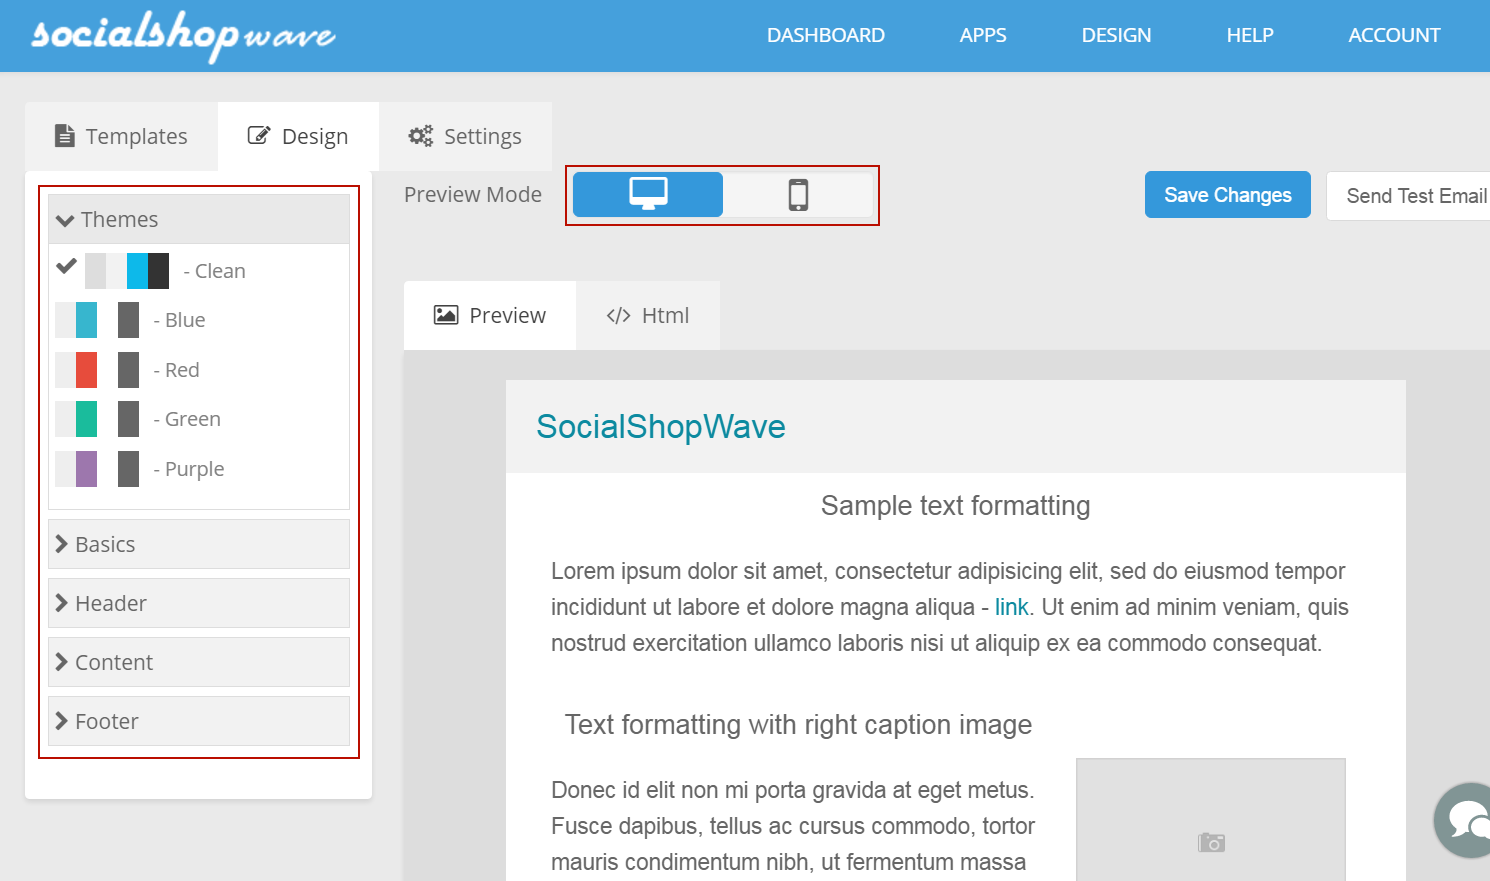Click the Blue theme's teal swatch

[x=87, y=320]
